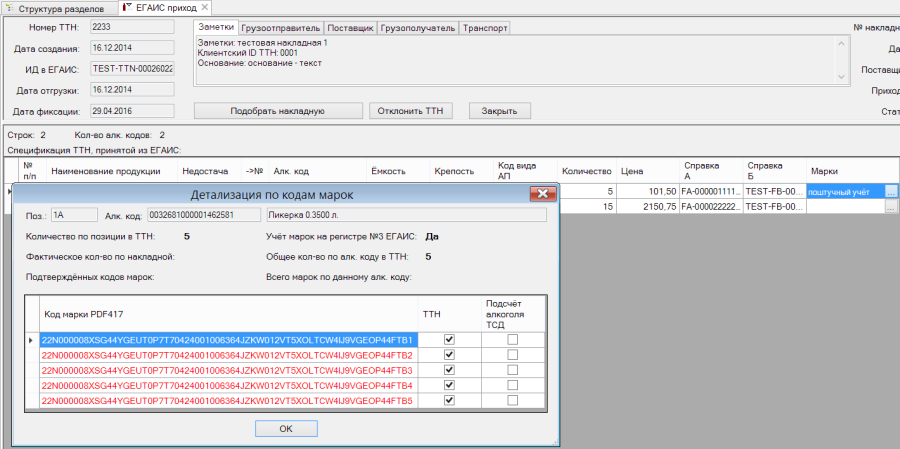Image resolution: width=900 pixels, height=449 pixels.
Task: Check Подсчёт алкоголя ТСД for code FTB4
Action: [x=513, y=385]
